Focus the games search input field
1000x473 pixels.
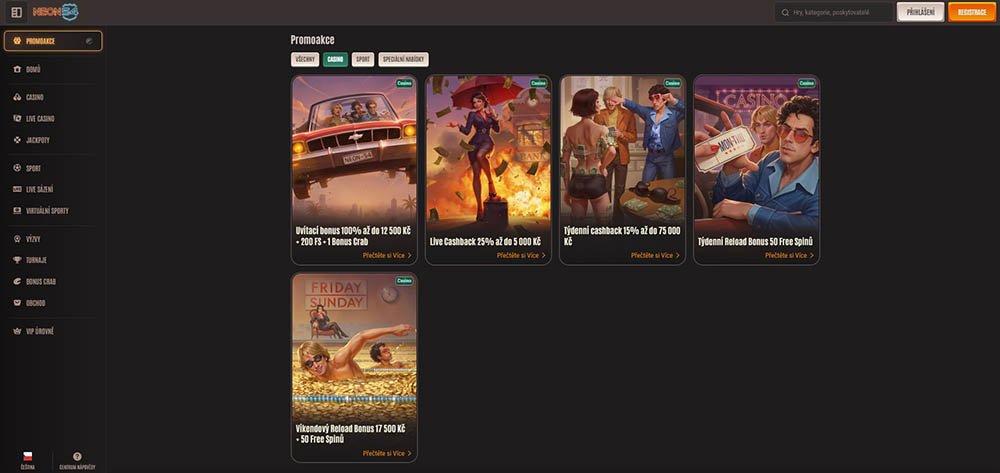(x=834, y=12)
